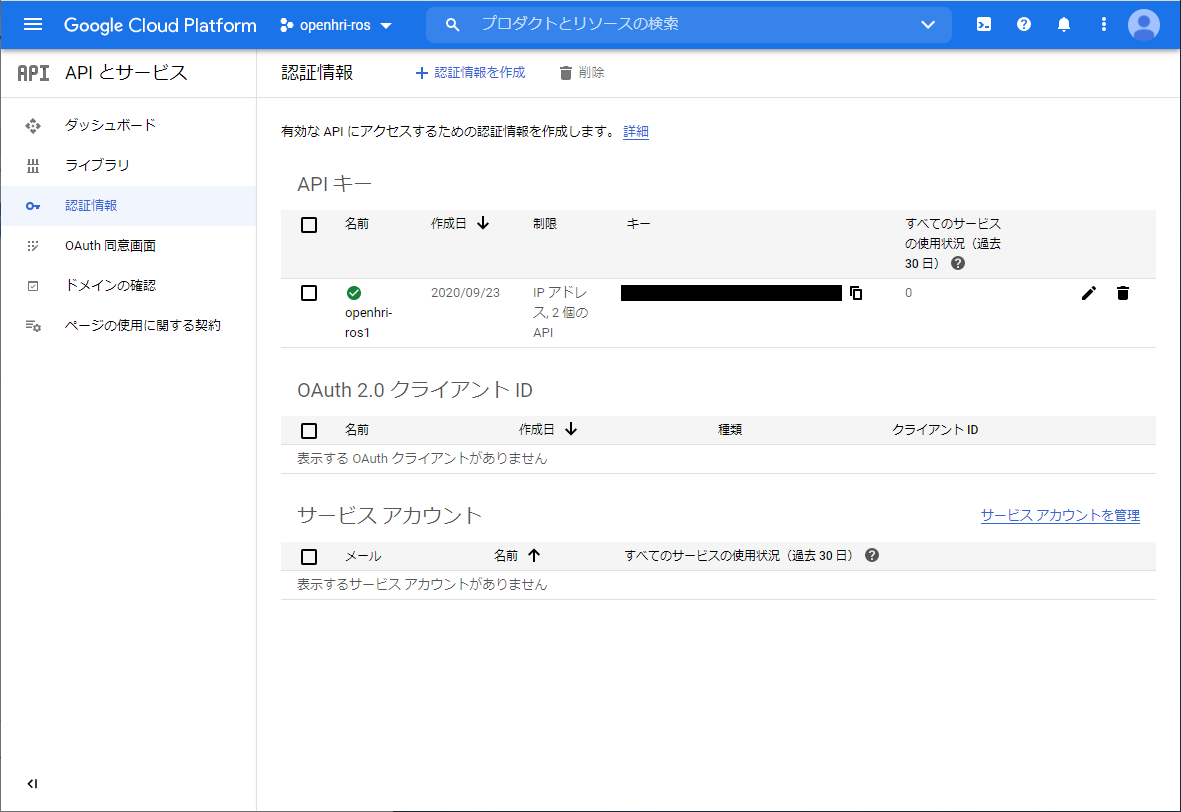1181x812 pixels.
Task: Check the openhri-ros1 key row checkbox
Action: [x=309, y=293]
